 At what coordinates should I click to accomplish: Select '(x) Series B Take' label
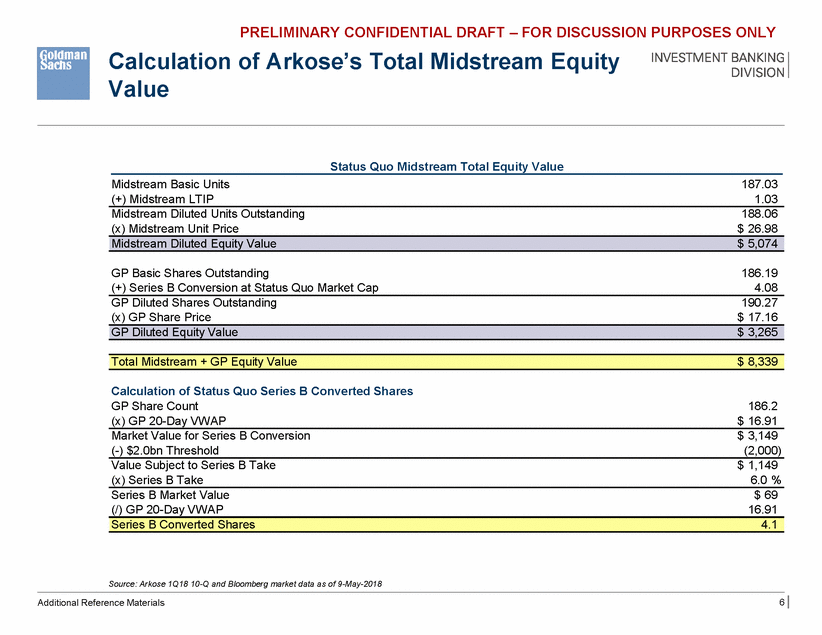coord(157,480)
